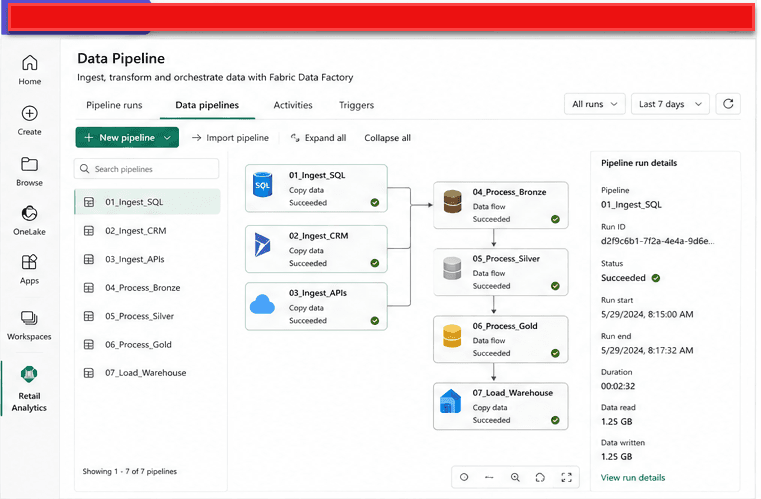Select 02_Ingest_CRM in the pipeline list

(148, 231)
